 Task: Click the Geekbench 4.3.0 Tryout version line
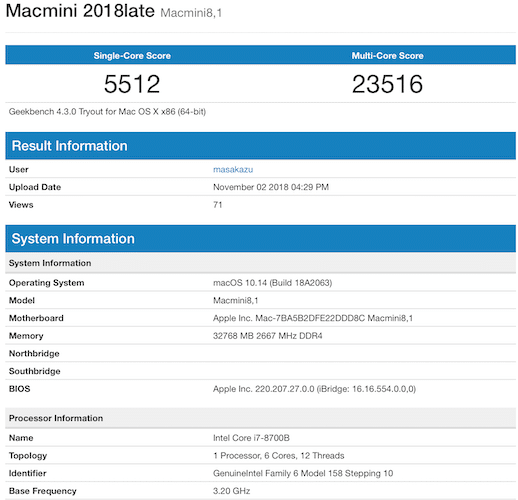click(x=107, y=112)
